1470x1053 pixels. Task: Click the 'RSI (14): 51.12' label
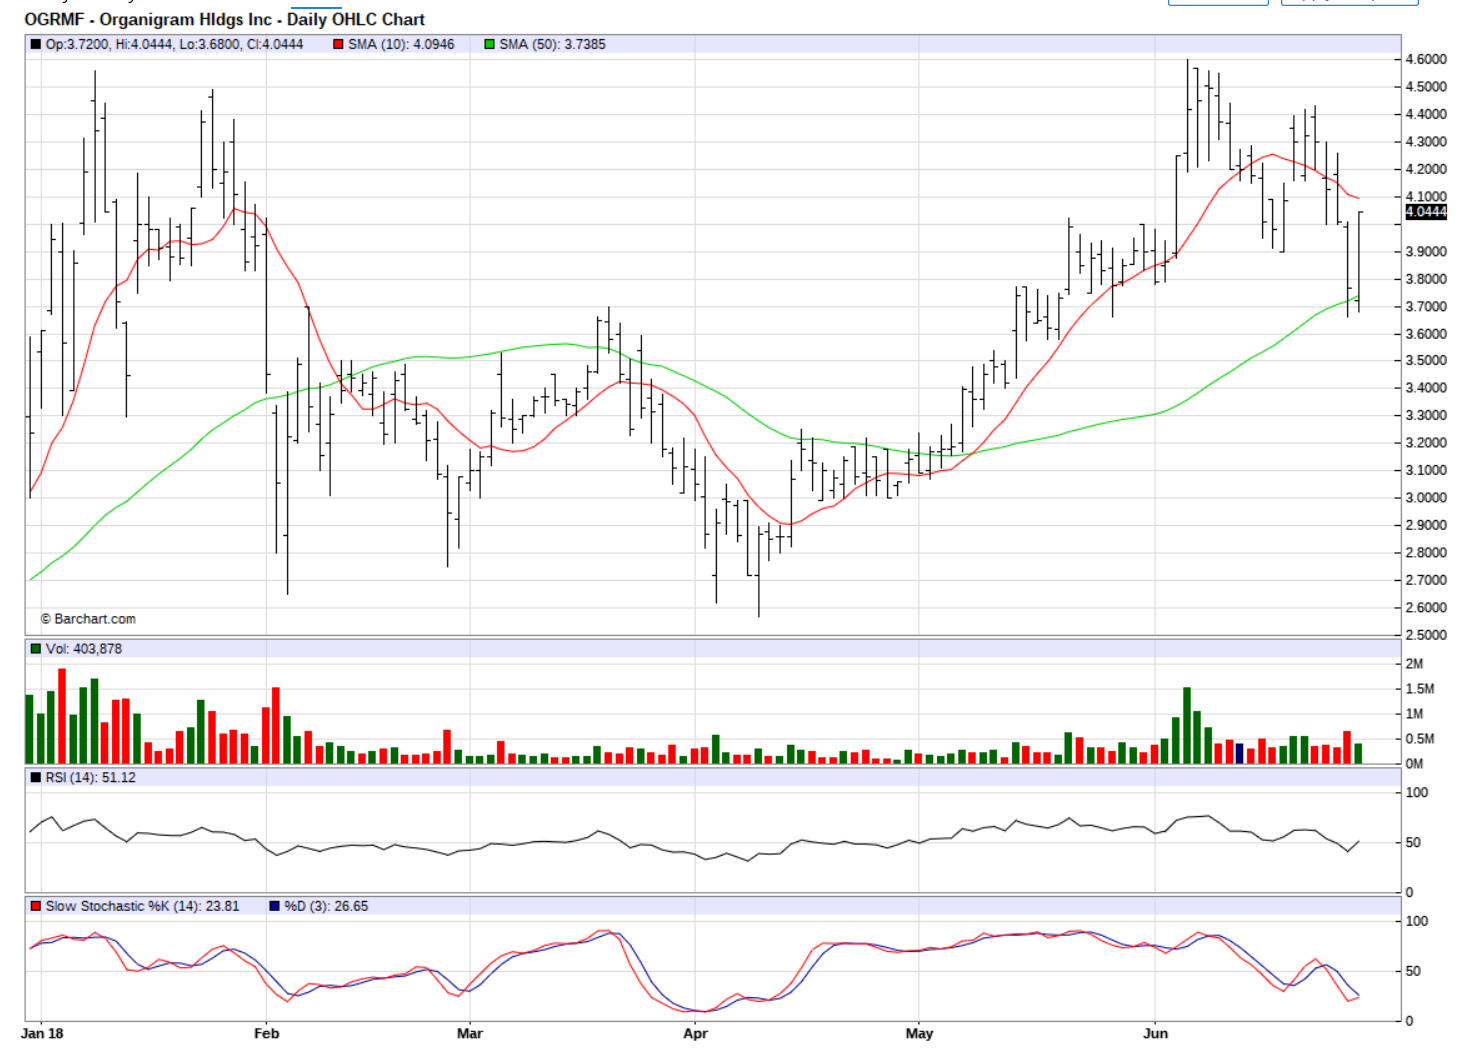click(91, 777)
